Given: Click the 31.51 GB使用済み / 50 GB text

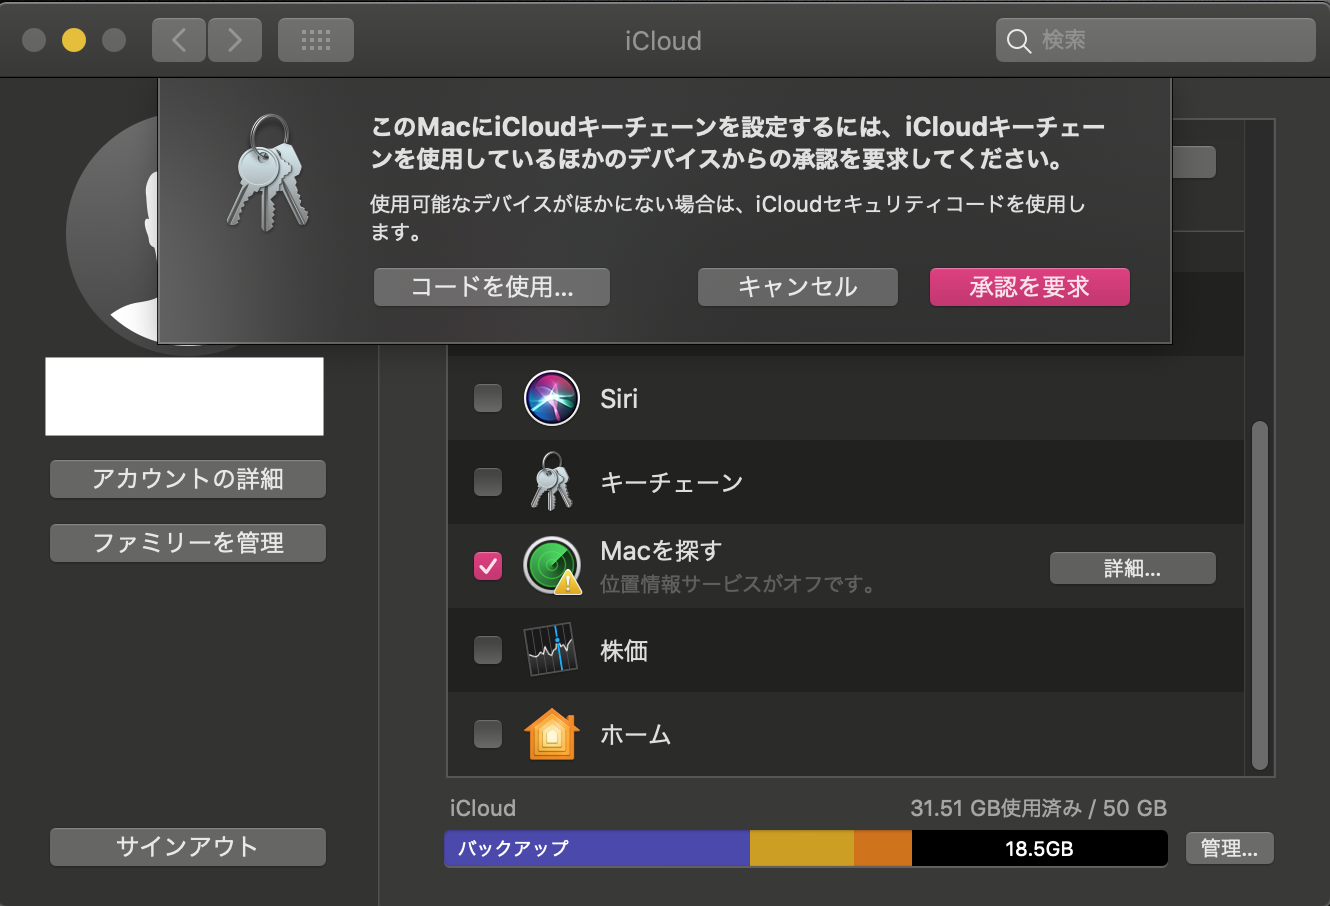Looking at the screenshot, I should click(x=1039, y=808).
